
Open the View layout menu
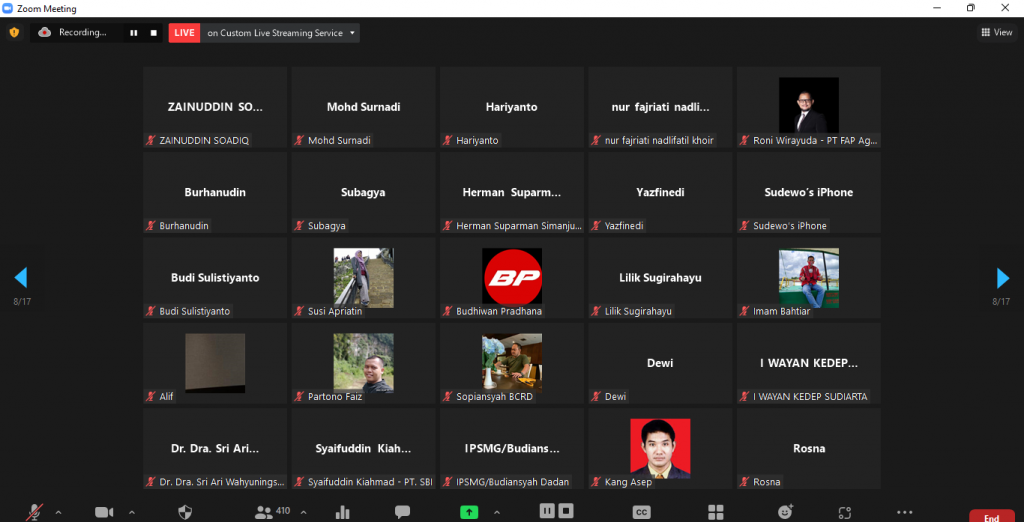996,33
